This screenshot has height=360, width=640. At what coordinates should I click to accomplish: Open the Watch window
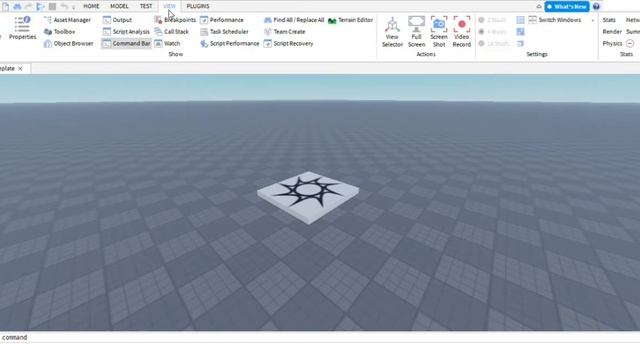(167, 43)
